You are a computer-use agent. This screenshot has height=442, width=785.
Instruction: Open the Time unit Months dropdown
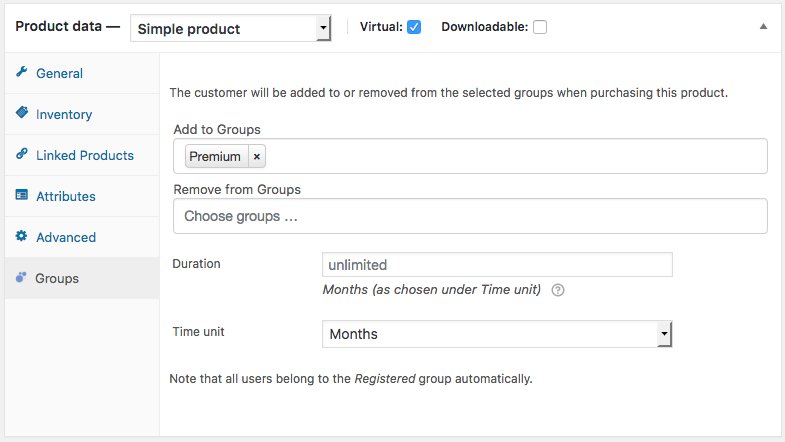497,334
